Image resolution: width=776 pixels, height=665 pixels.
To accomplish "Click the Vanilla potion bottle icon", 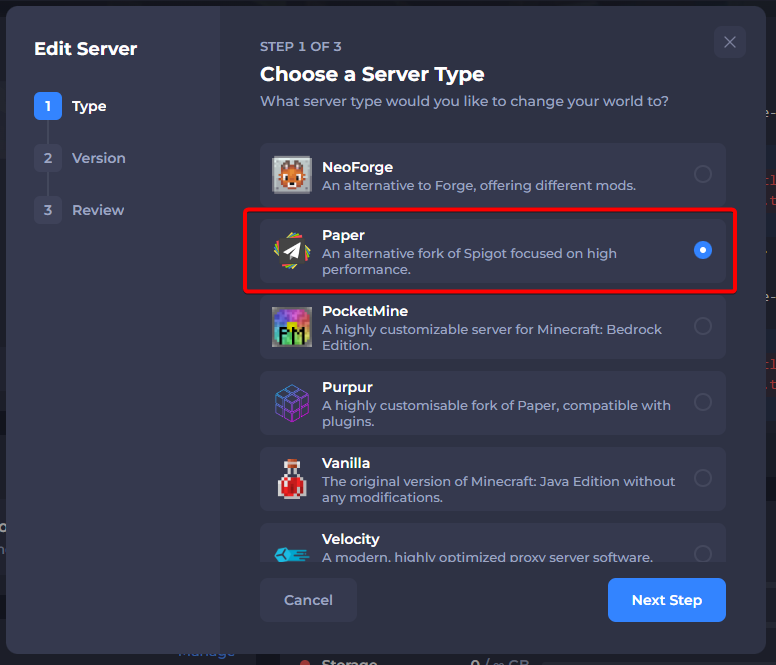I will (x=291, y=479).
